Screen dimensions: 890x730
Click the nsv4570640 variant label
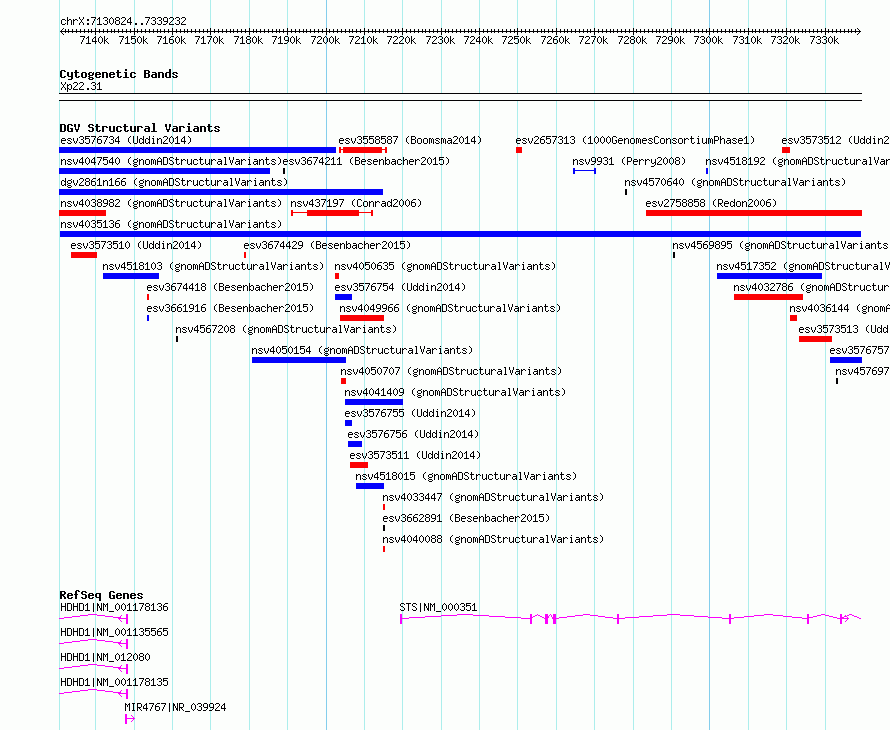tap(735, 182)
